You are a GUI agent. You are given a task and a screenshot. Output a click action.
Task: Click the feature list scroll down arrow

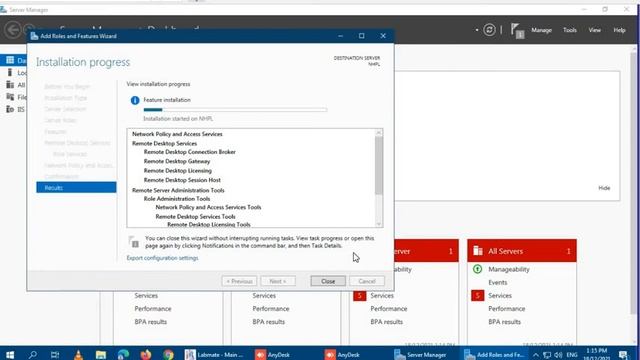pyautogui.click(x=379, y=224)
